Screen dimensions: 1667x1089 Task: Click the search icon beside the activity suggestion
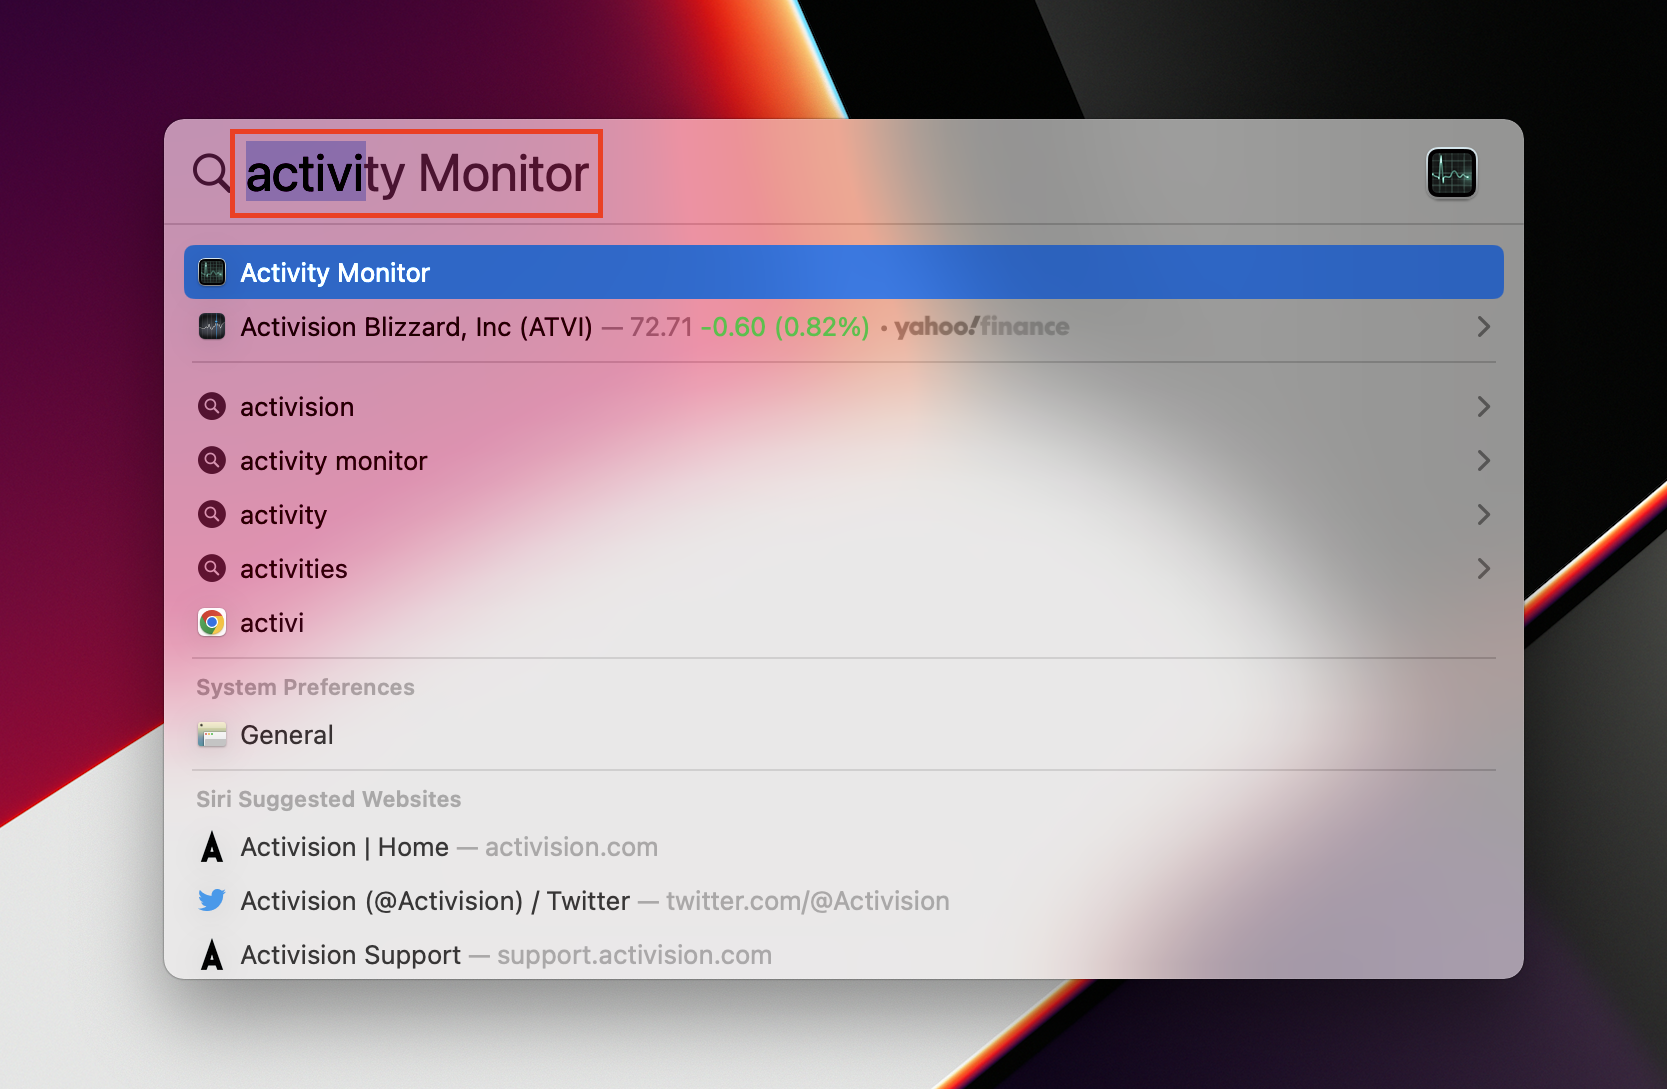pos(212,514)
